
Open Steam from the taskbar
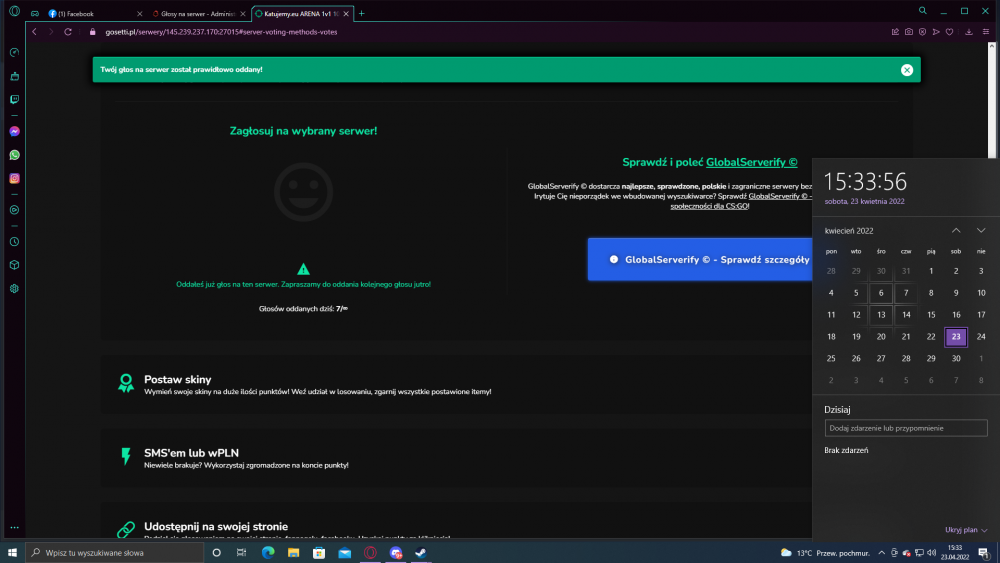421,553
